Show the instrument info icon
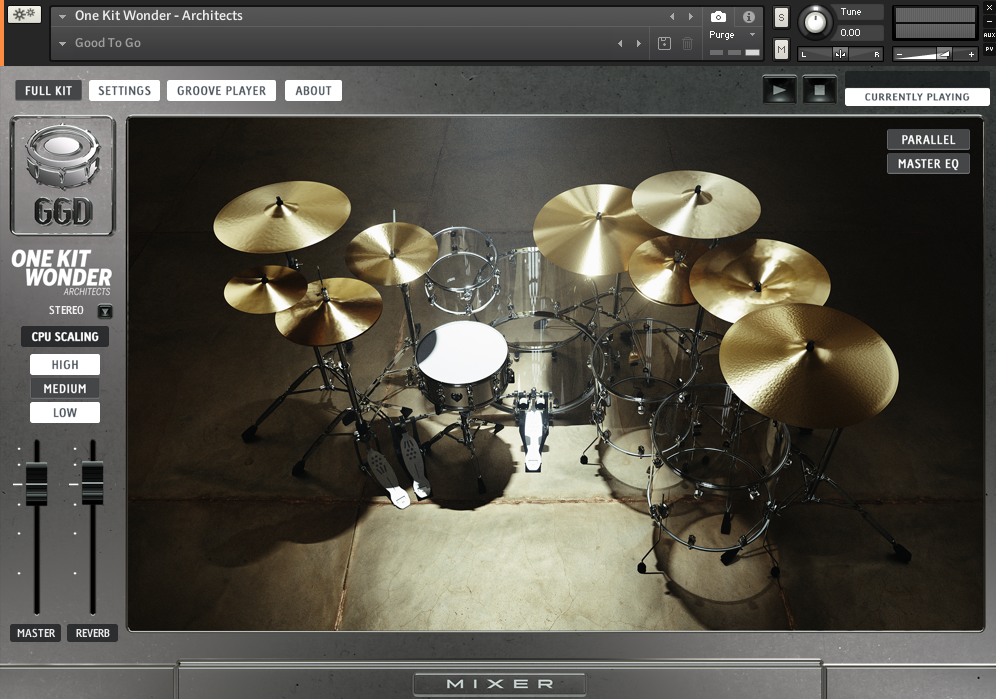Viewport: 996px width, 699px height. click(749, 17)
